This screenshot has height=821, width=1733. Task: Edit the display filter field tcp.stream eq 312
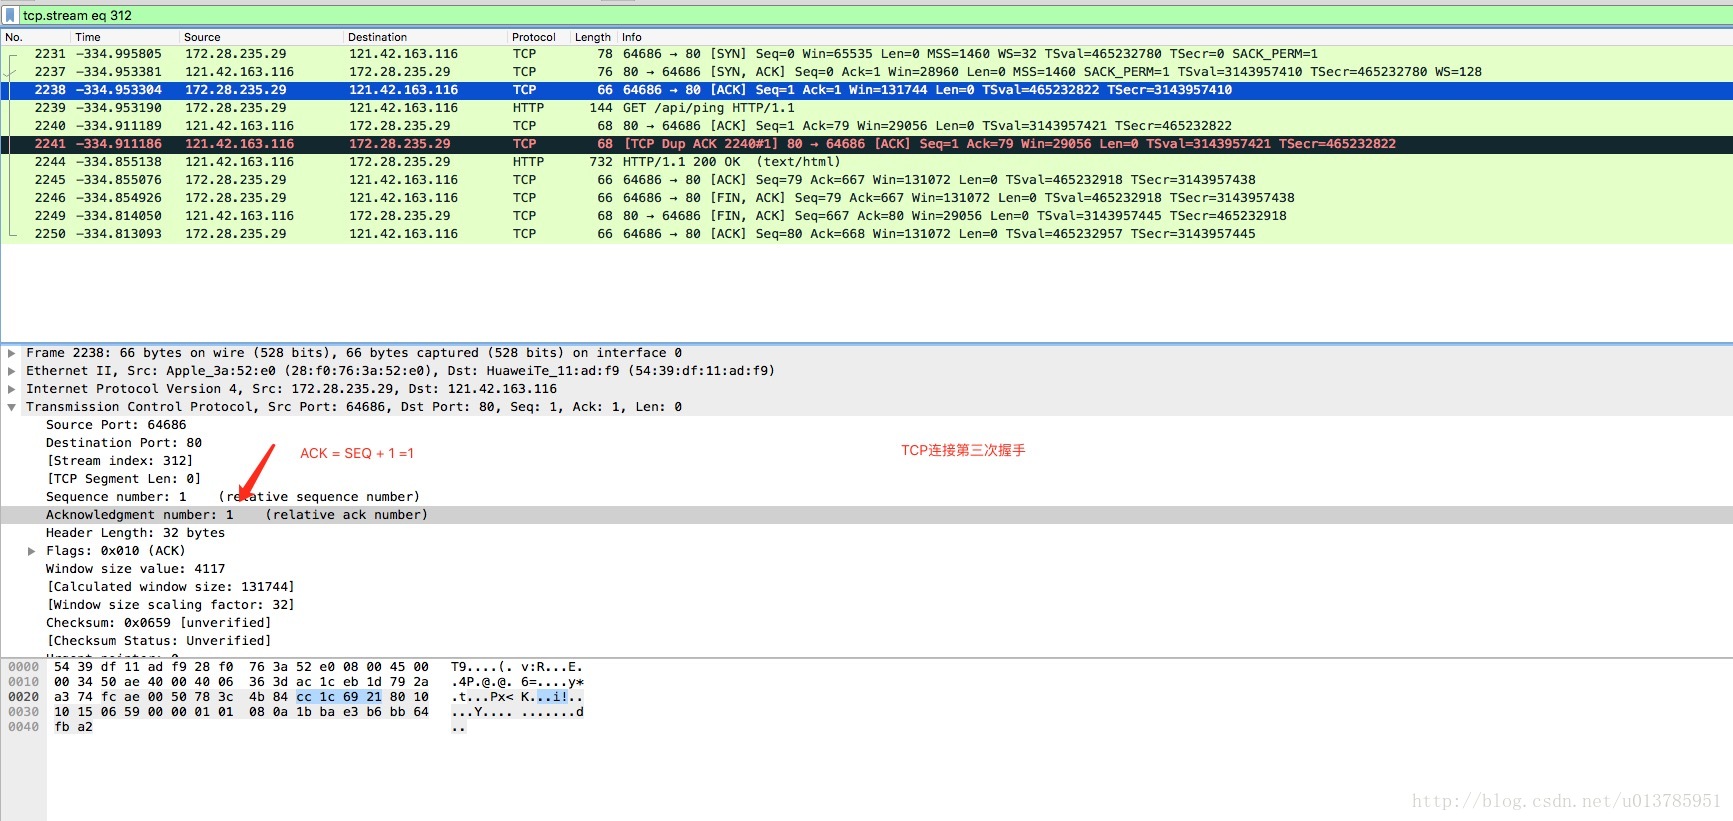(x=875, y=15)
